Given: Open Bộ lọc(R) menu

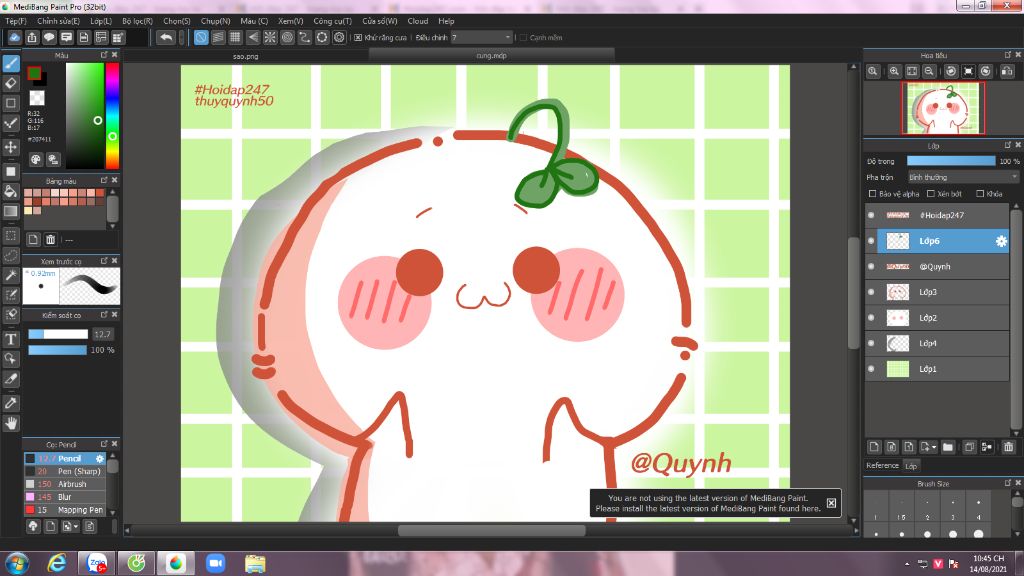Looking at the screenshot, I should pyautogui.click(x=137, y=21).
